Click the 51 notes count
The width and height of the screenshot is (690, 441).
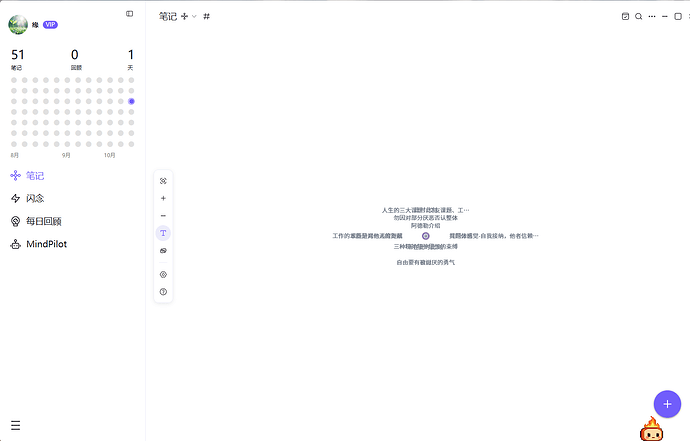coord(18,55)
